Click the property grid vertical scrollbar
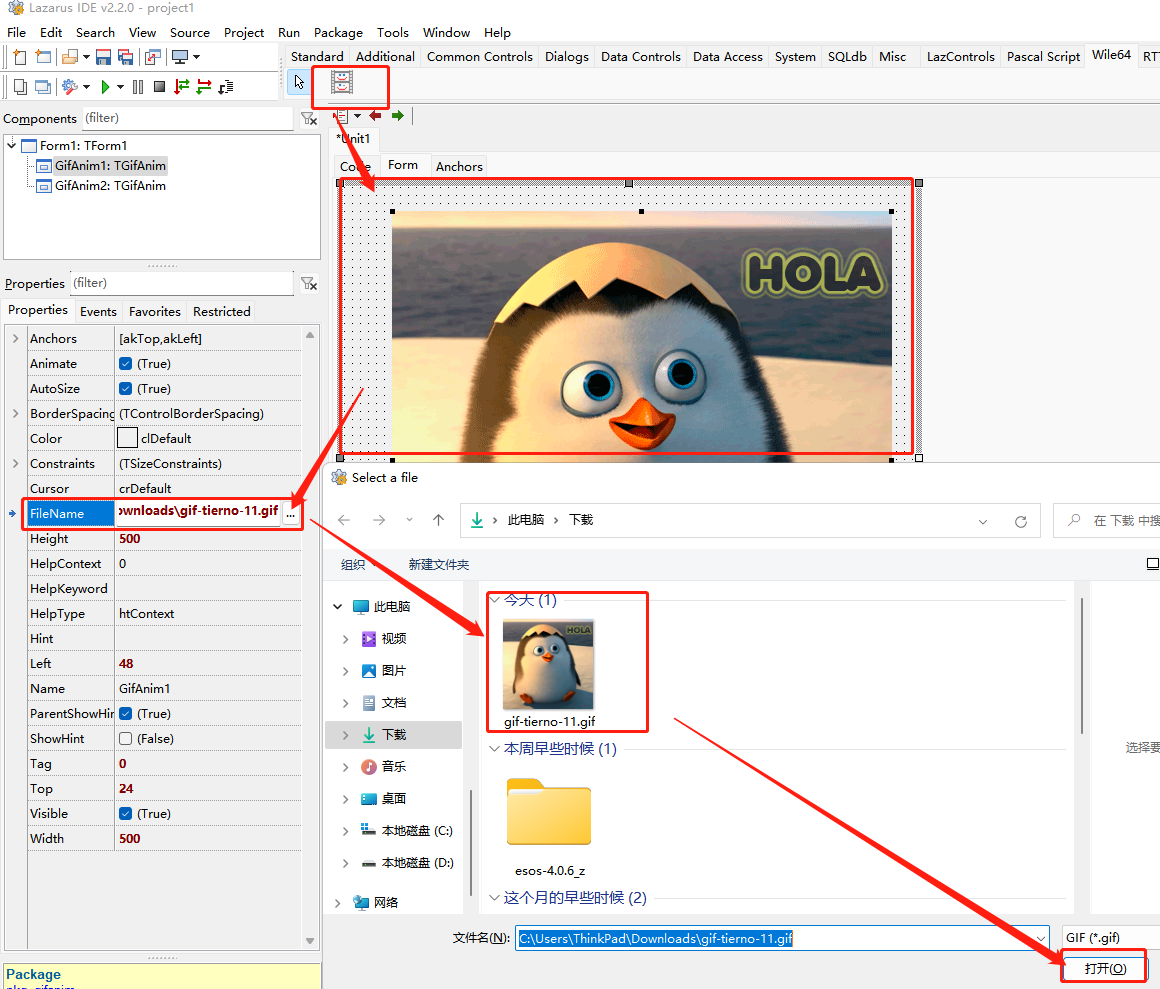 coord(310,639)
